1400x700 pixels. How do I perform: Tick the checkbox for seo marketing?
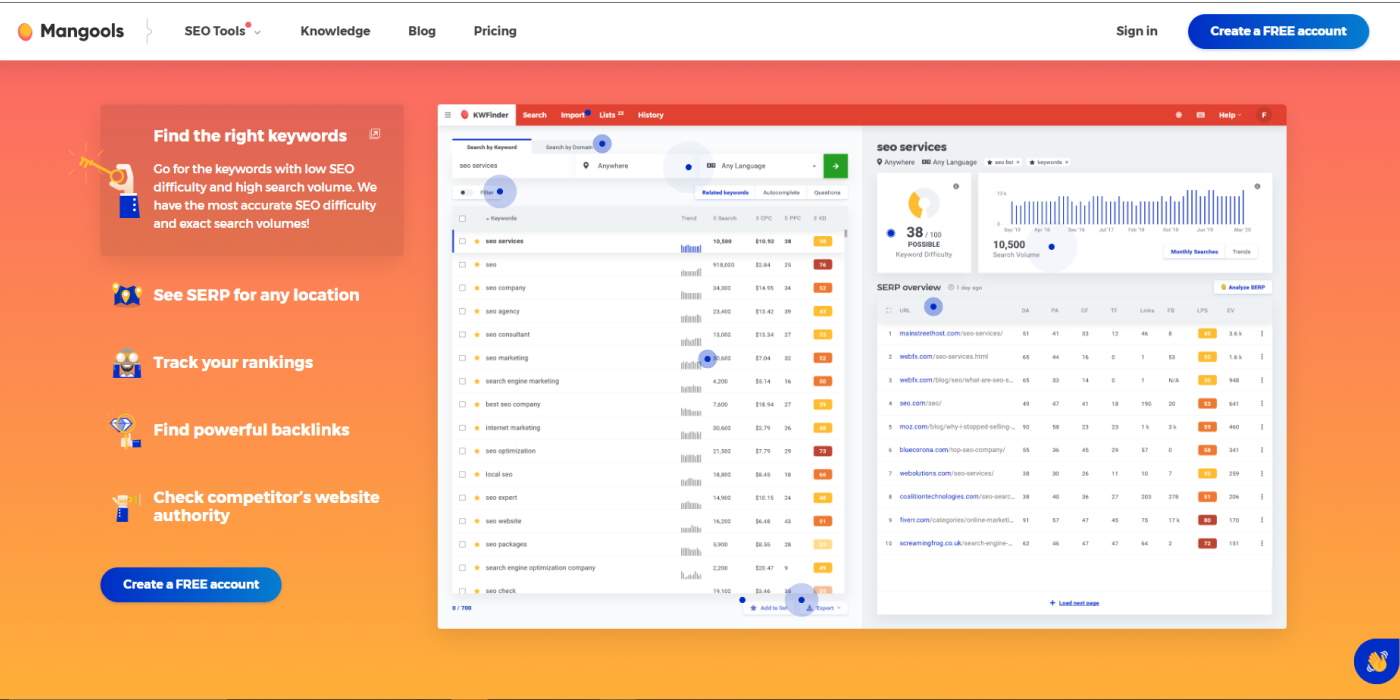[x=462, y=358]
